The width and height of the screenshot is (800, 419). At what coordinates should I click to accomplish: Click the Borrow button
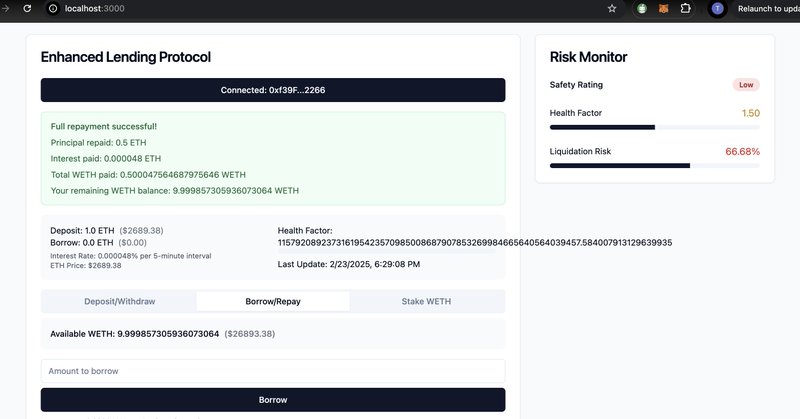coord(273,400)
